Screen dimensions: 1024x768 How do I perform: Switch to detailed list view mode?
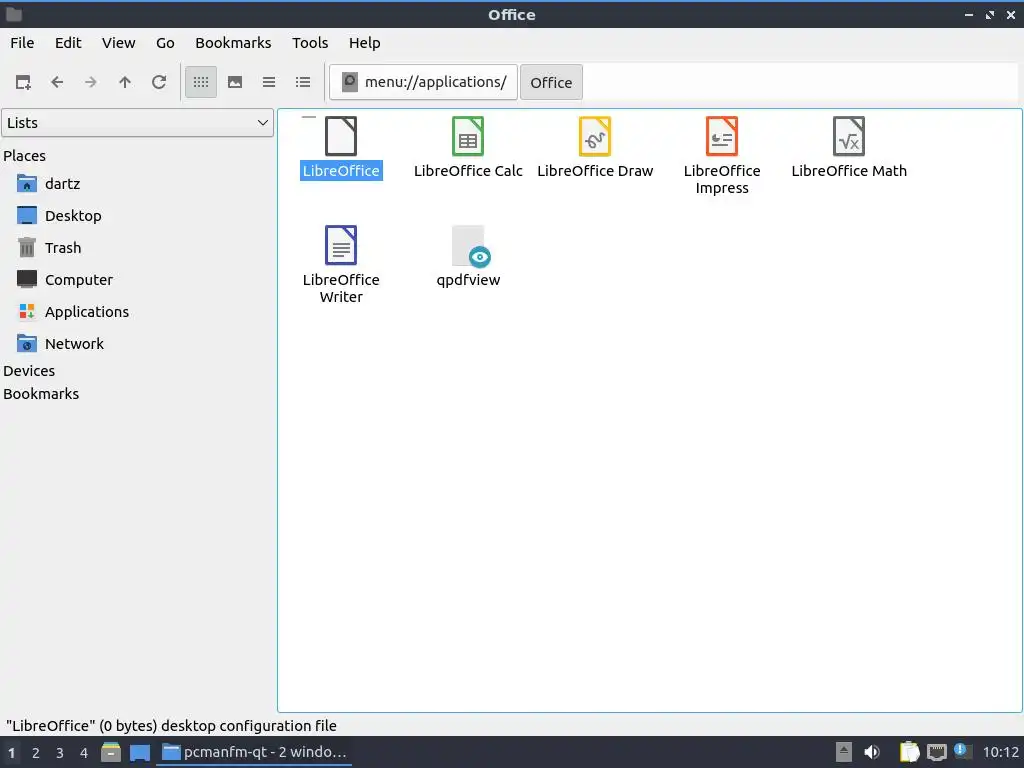[x=303, y=82]
